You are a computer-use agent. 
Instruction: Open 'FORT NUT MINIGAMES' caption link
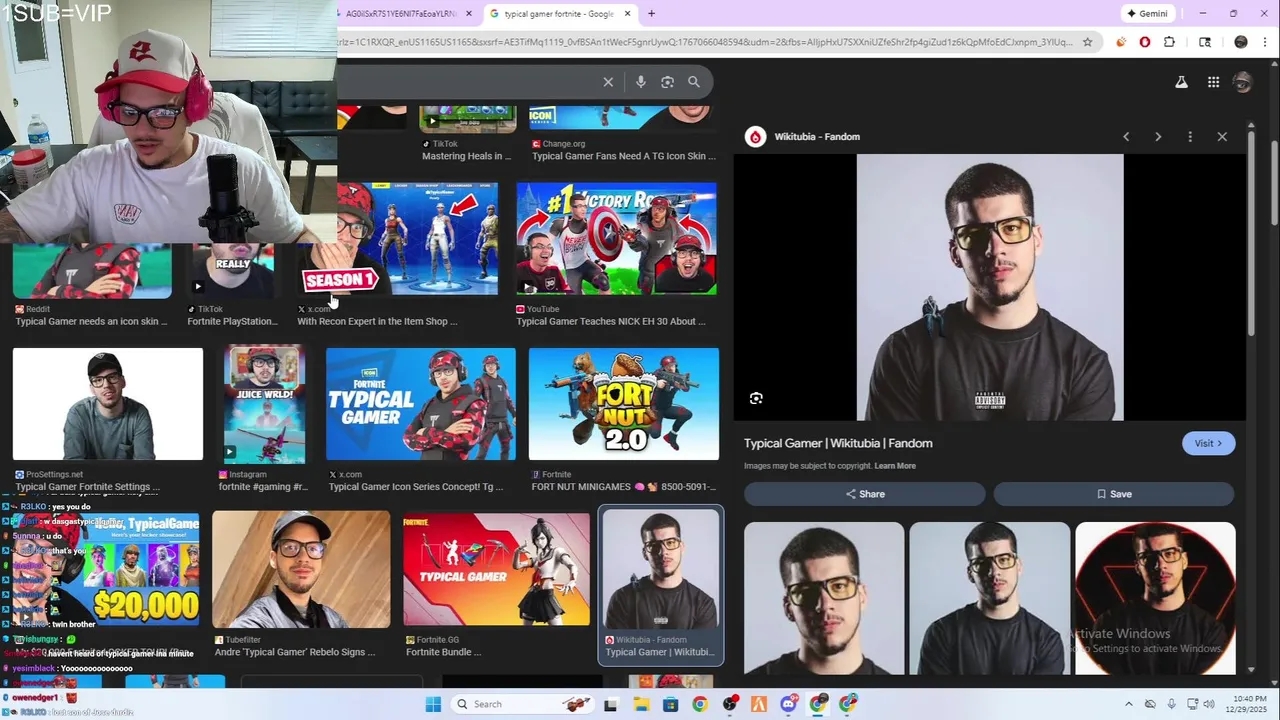tap(624, 487)
